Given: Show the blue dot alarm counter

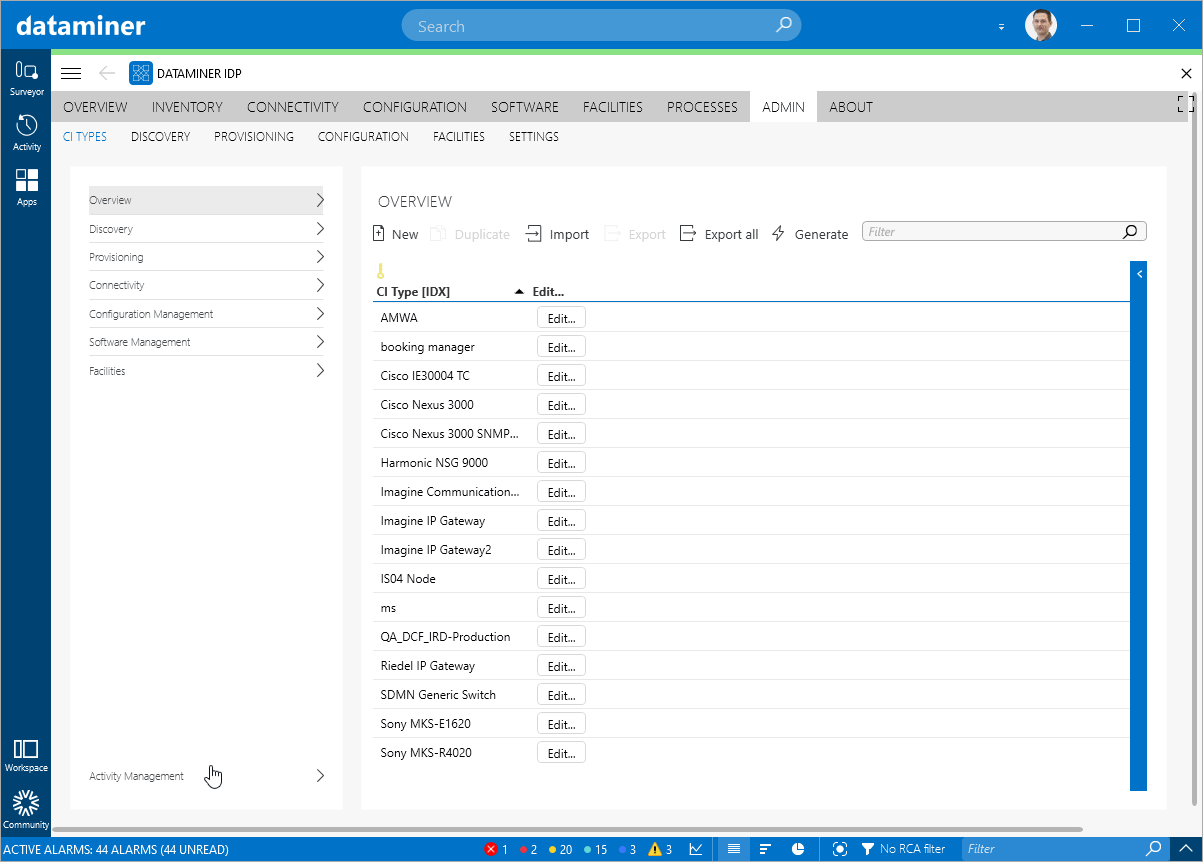Looking at the screenshot, I should 628,849.
